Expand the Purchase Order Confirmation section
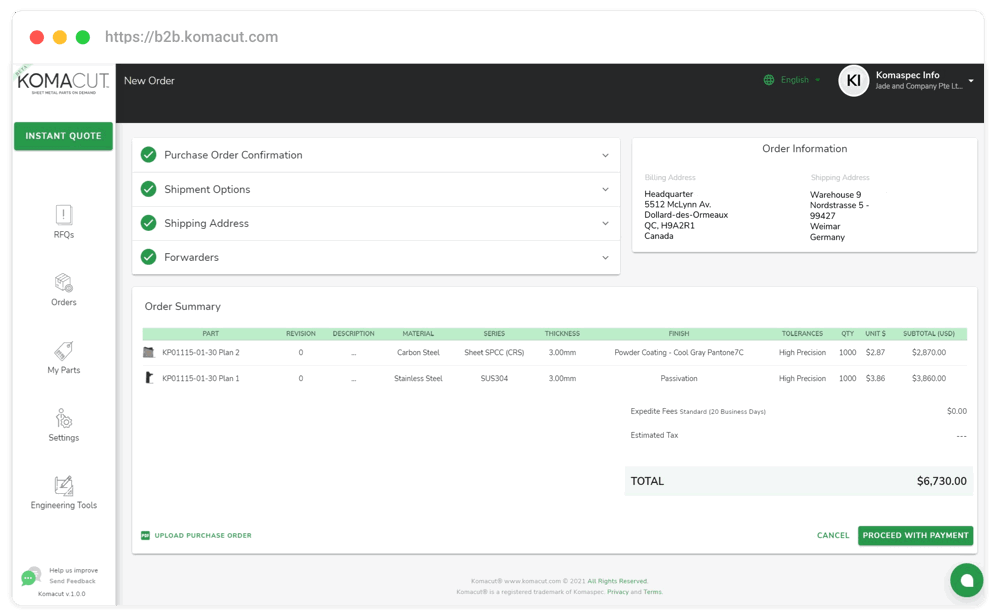 pyautogui.click(x=376, y=155)
